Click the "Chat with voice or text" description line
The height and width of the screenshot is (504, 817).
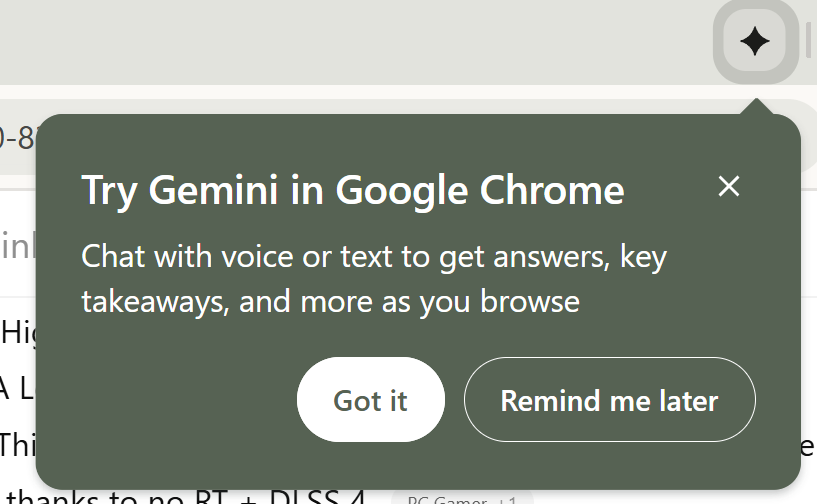pyautogui.click(x=373, y=257)
